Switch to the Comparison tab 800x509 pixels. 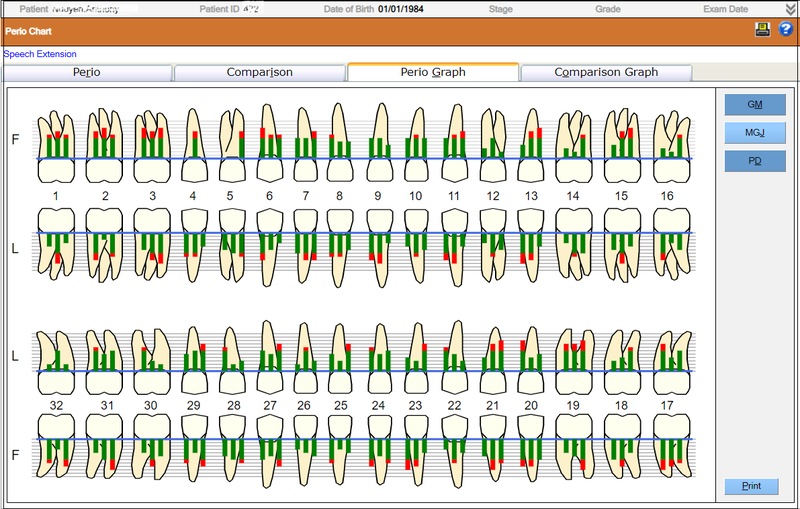pyautogui.click(x=259, y=73)
